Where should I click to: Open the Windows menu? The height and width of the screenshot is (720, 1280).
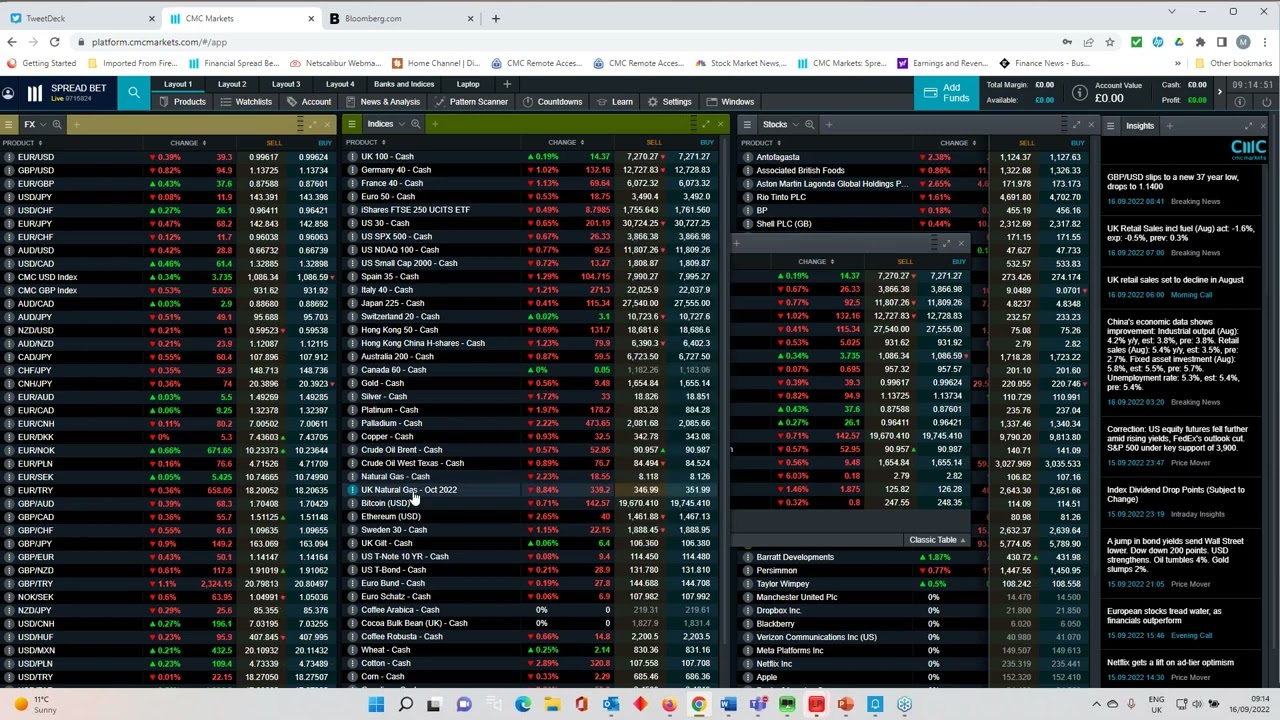(731, 102)
